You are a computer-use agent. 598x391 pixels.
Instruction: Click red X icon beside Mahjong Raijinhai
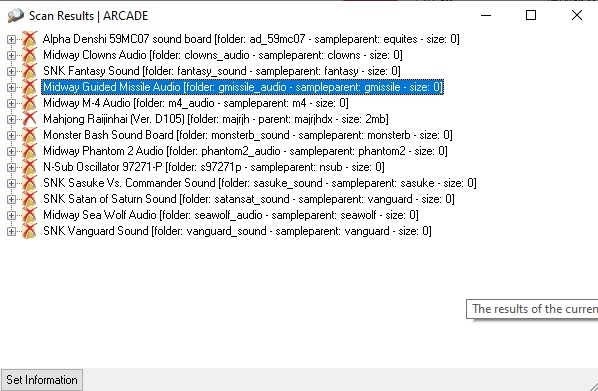coord(29,119)
